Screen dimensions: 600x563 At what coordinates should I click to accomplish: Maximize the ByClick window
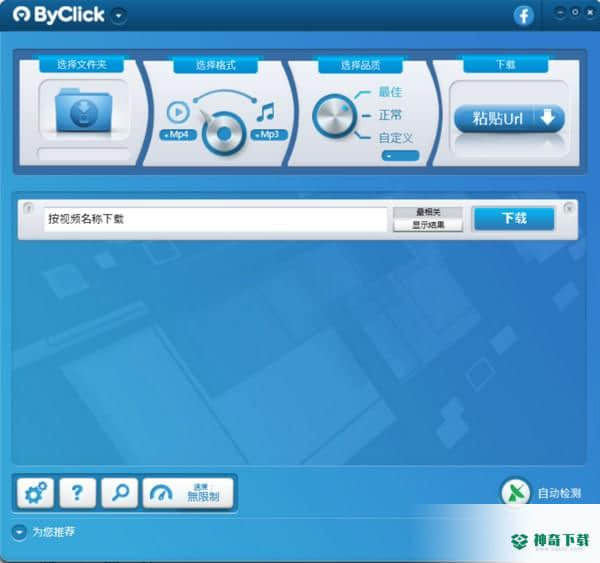click(575, 13)
